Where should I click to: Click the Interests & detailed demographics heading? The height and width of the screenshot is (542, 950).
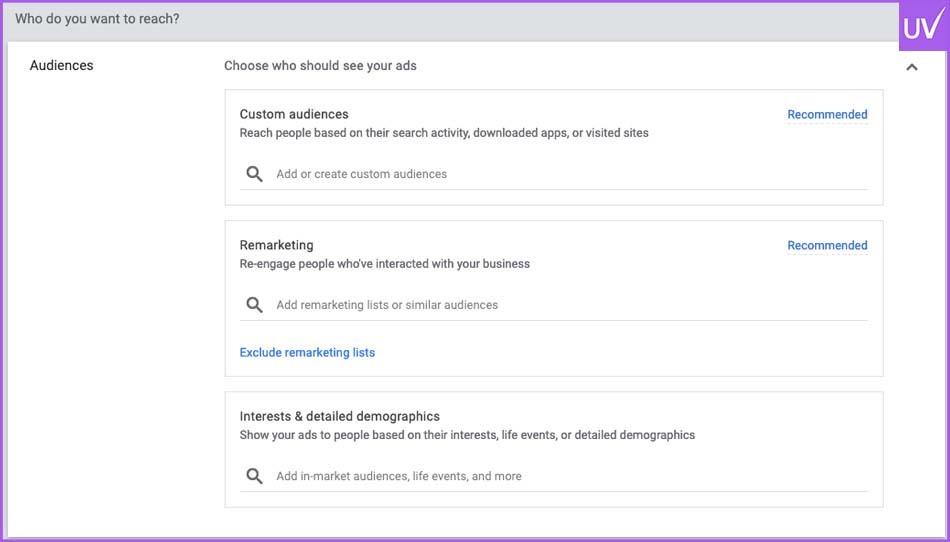click(x=339, y=417)
